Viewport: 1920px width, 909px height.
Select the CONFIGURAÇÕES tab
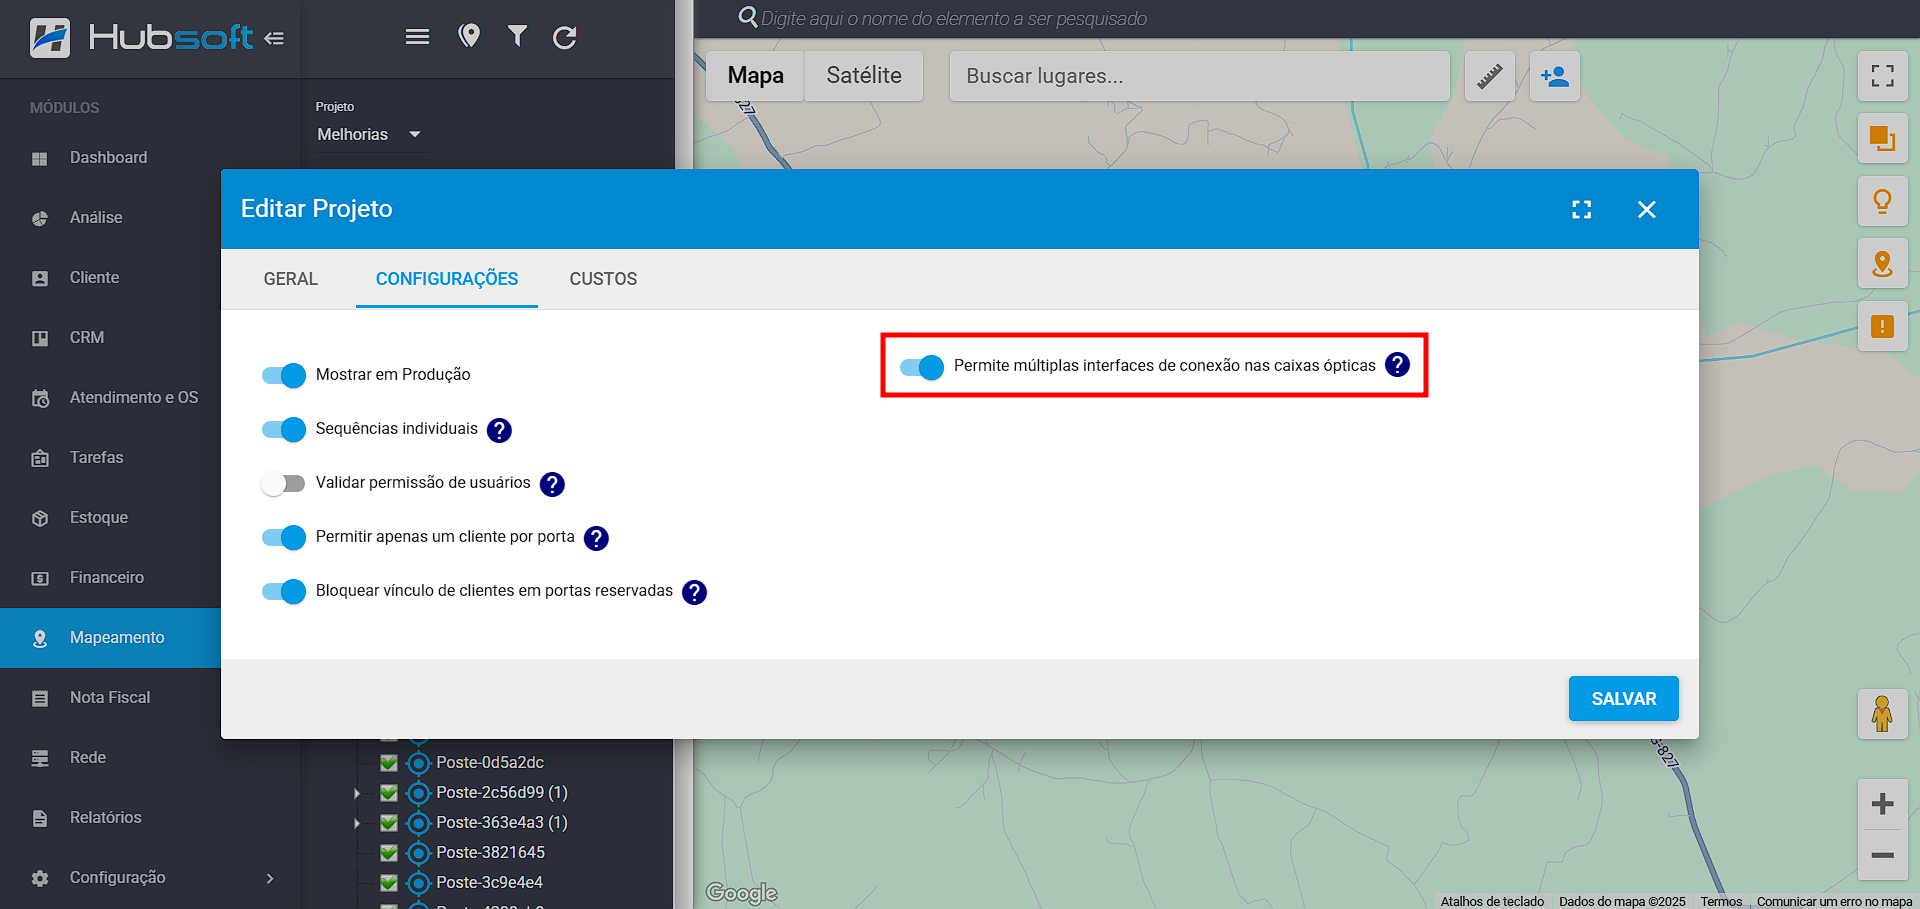[x=447, y=279]
